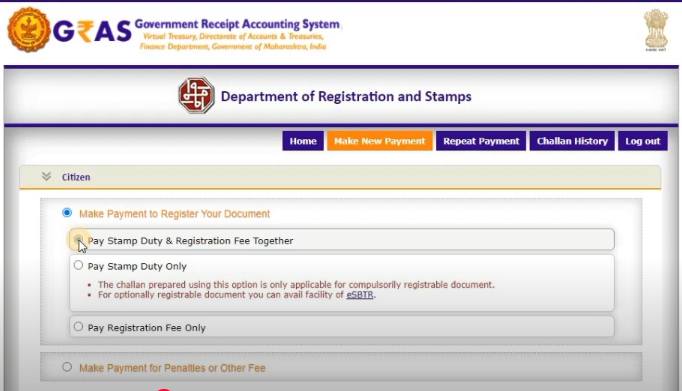The image size is (682, 391).
Task: Click Finance Department, Government of Maharashtra line
Action: coord(233,47)
